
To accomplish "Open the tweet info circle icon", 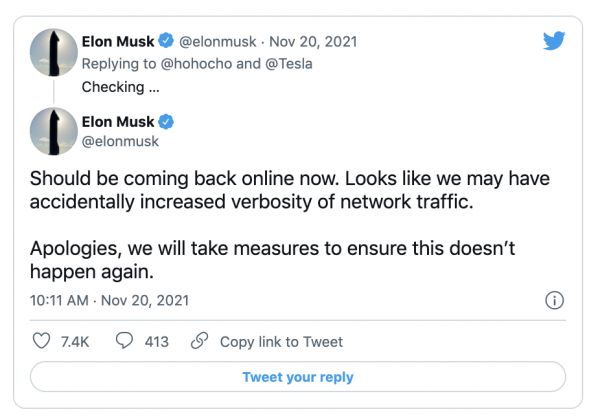I will [x=554, y=300].
